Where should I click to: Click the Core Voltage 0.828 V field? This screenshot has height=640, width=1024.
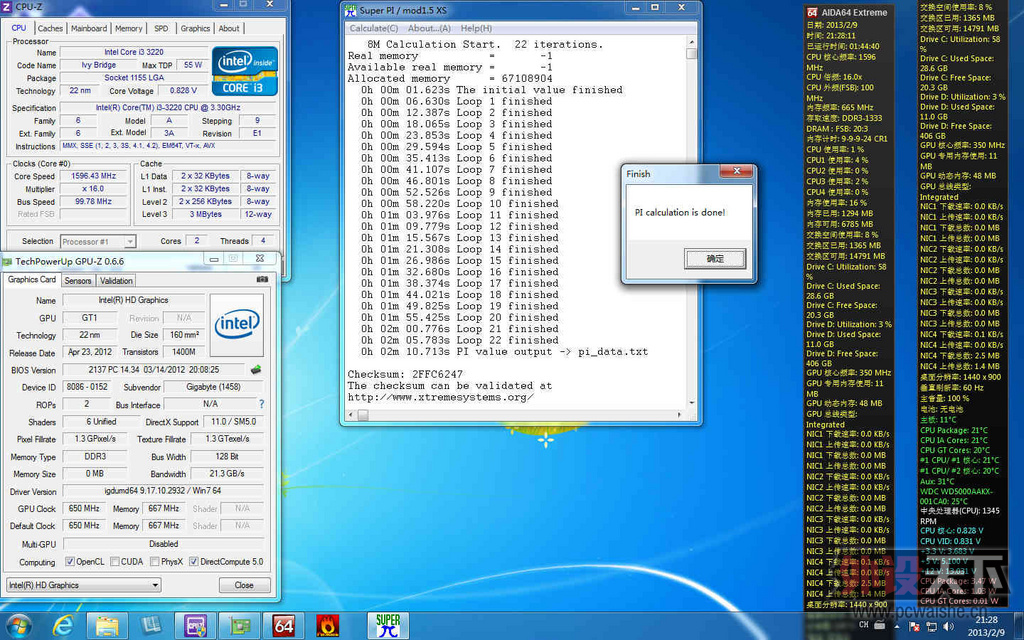tap(184, 91)
